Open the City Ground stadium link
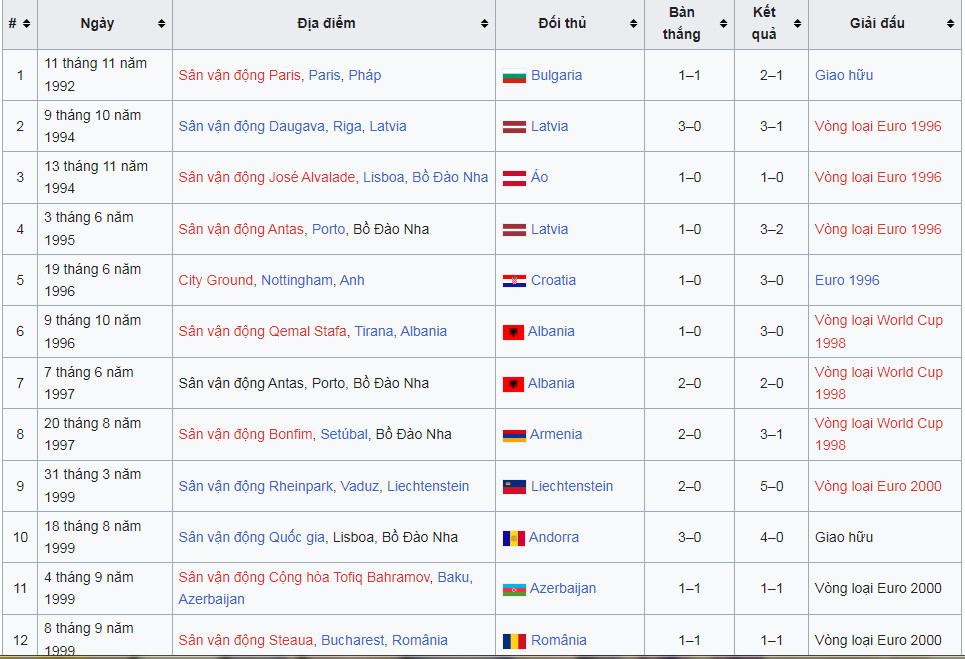965x659 pixels. point(216,281)
